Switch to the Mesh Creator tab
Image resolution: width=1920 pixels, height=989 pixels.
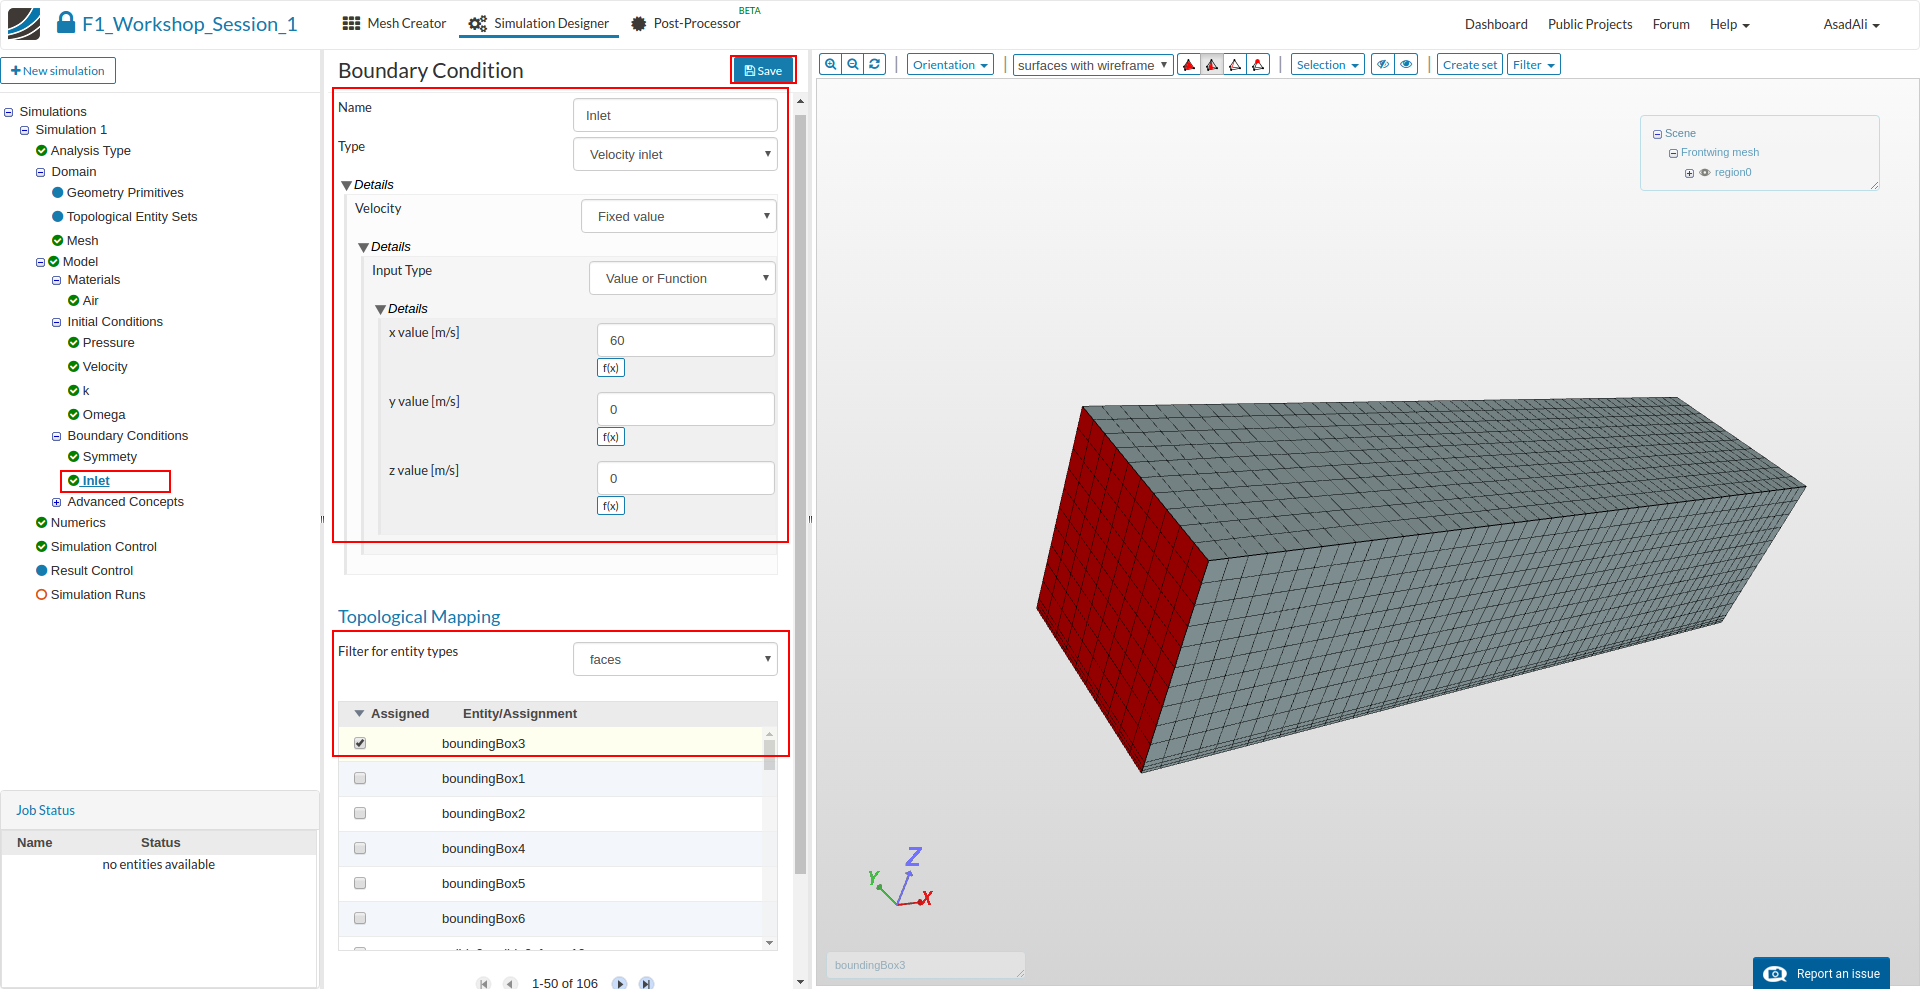(394, 24)
